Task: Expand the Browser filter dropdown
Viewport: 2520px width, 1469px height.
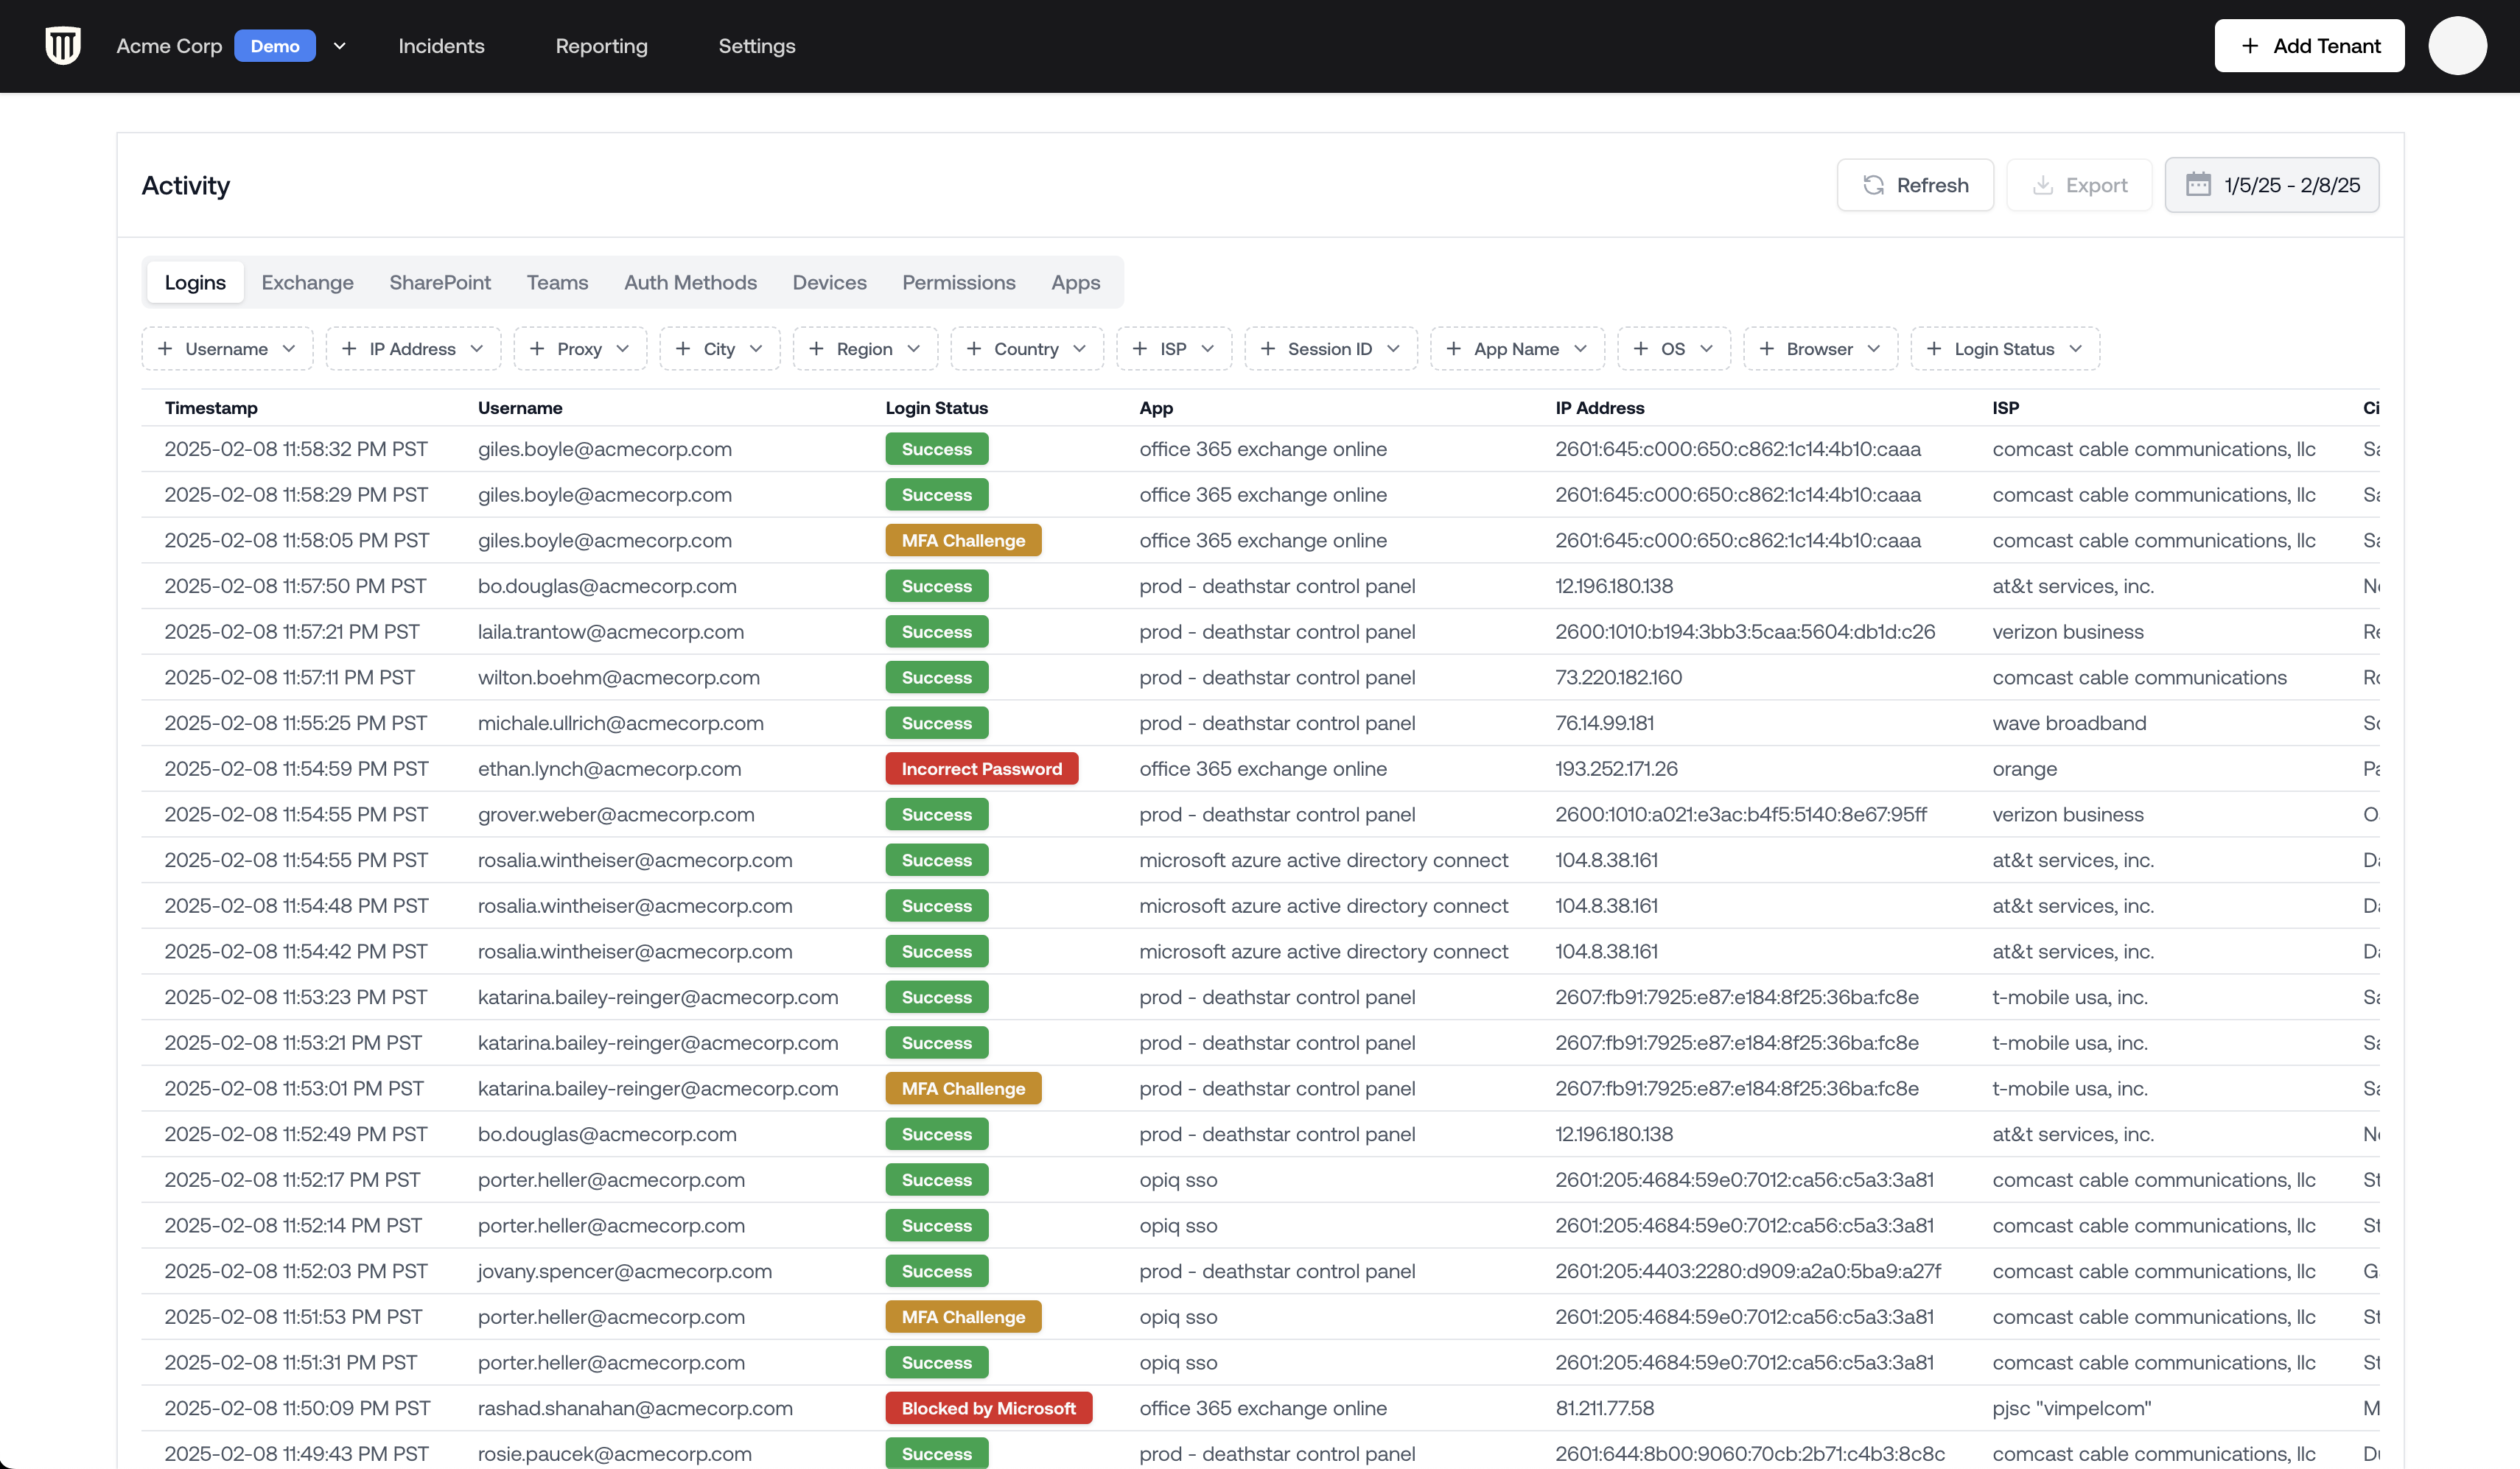Action: [1819, 349]
